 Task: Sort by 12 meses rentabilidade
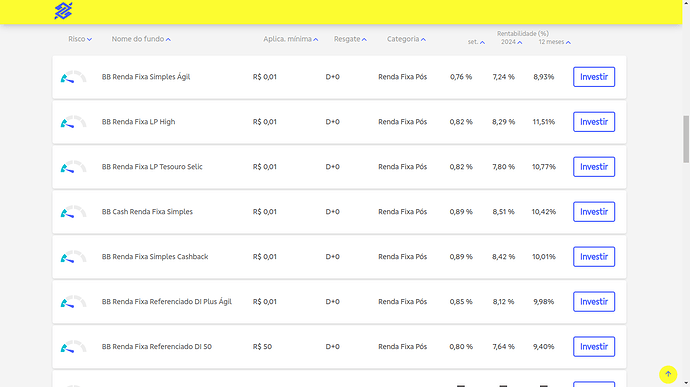pos(554,42)
